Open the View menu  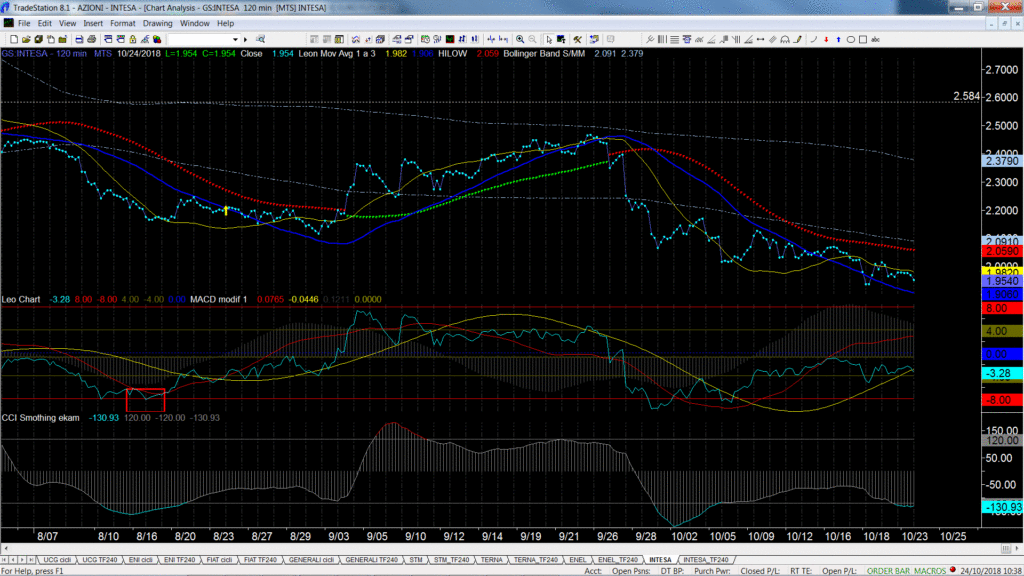coord(67,23)
